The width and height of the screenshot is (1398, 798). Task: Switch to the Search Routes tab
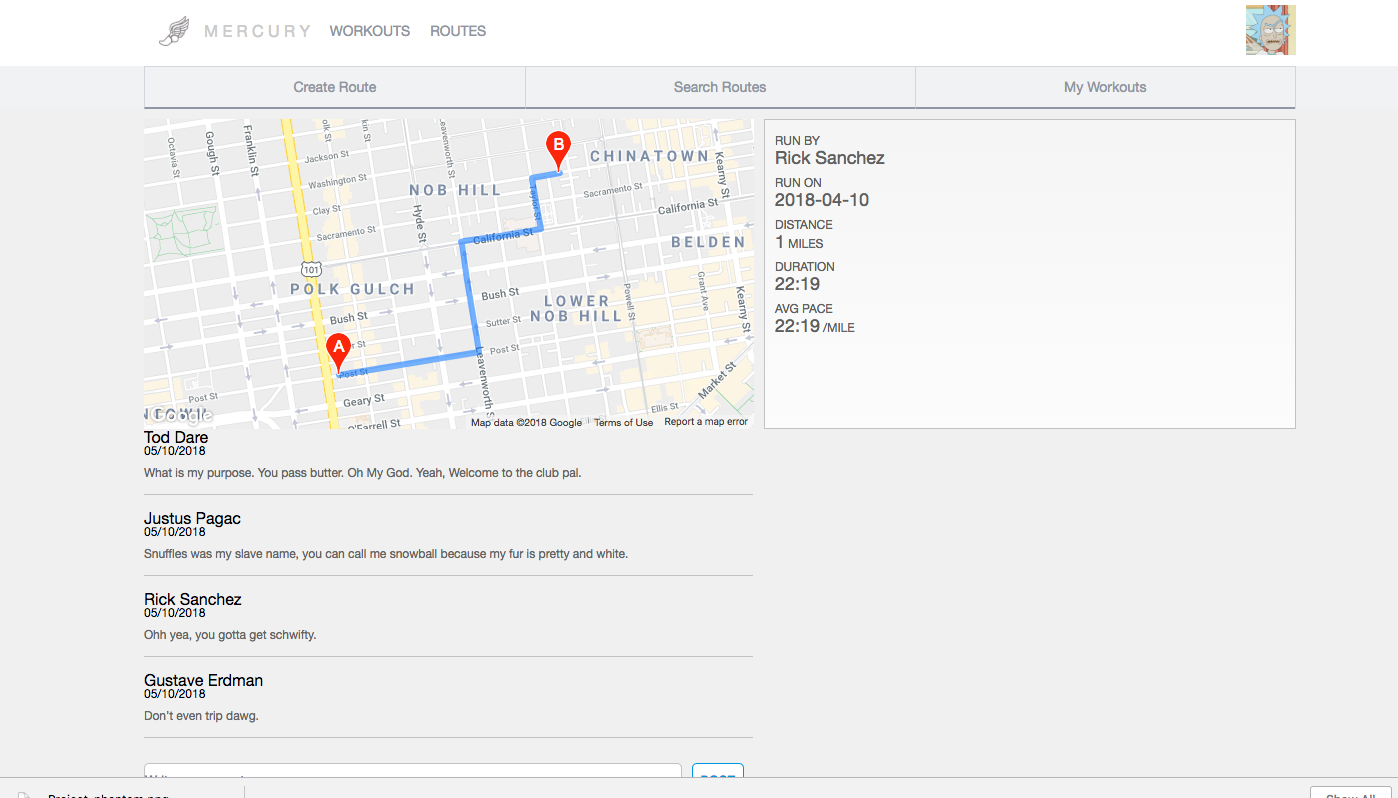pyautogui.click(x=720, y=87)
